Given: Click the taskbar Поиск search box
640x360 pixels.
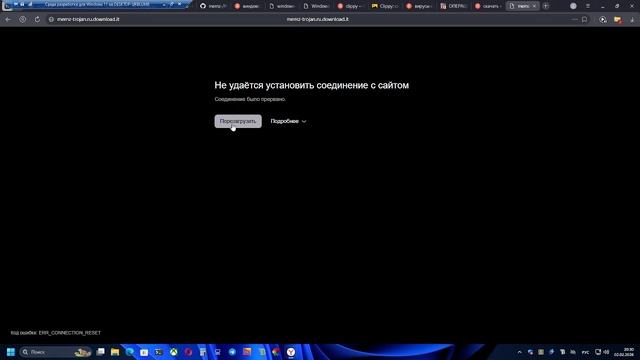Looking at the screenshot, I should click(x=56, y=352).
